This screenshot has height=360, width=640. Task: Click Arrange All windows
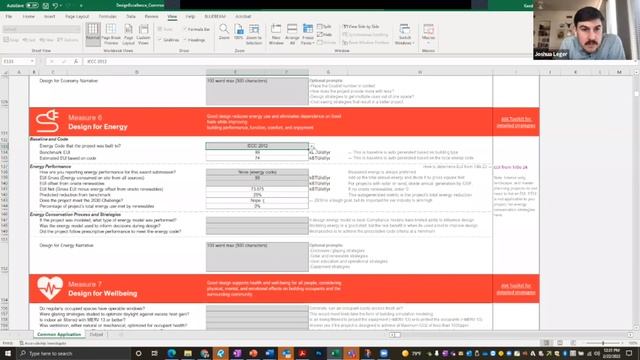click(x=292, y=34)
